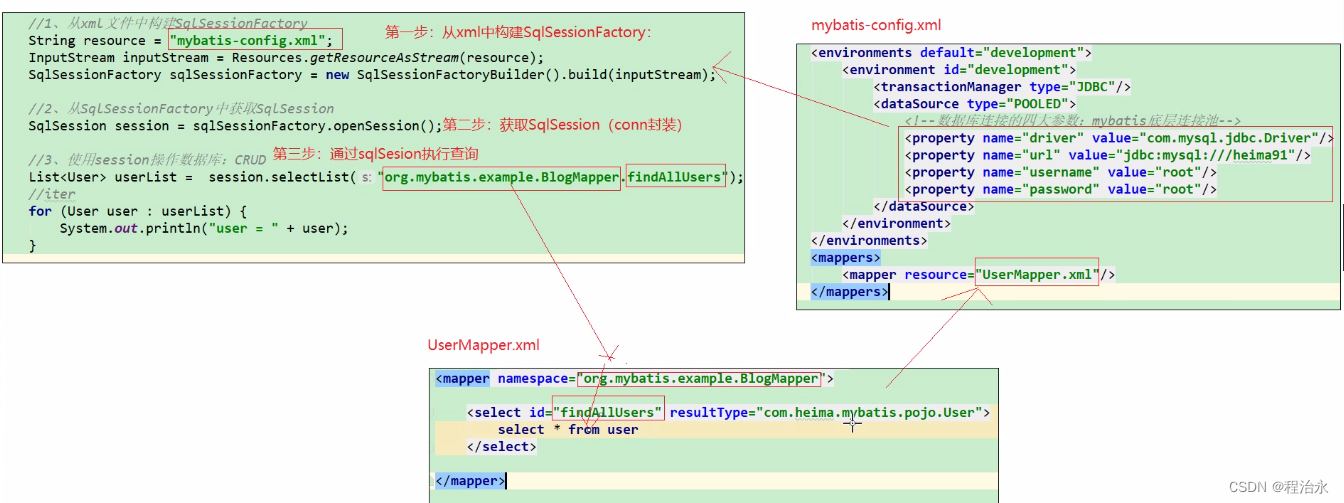Screen dimensions: 1344x503
Task: Click the '<mapper namespace="org.mybatis.example.BlogMapper">' line
Action: pyautogui.click(x=635, y=379)
